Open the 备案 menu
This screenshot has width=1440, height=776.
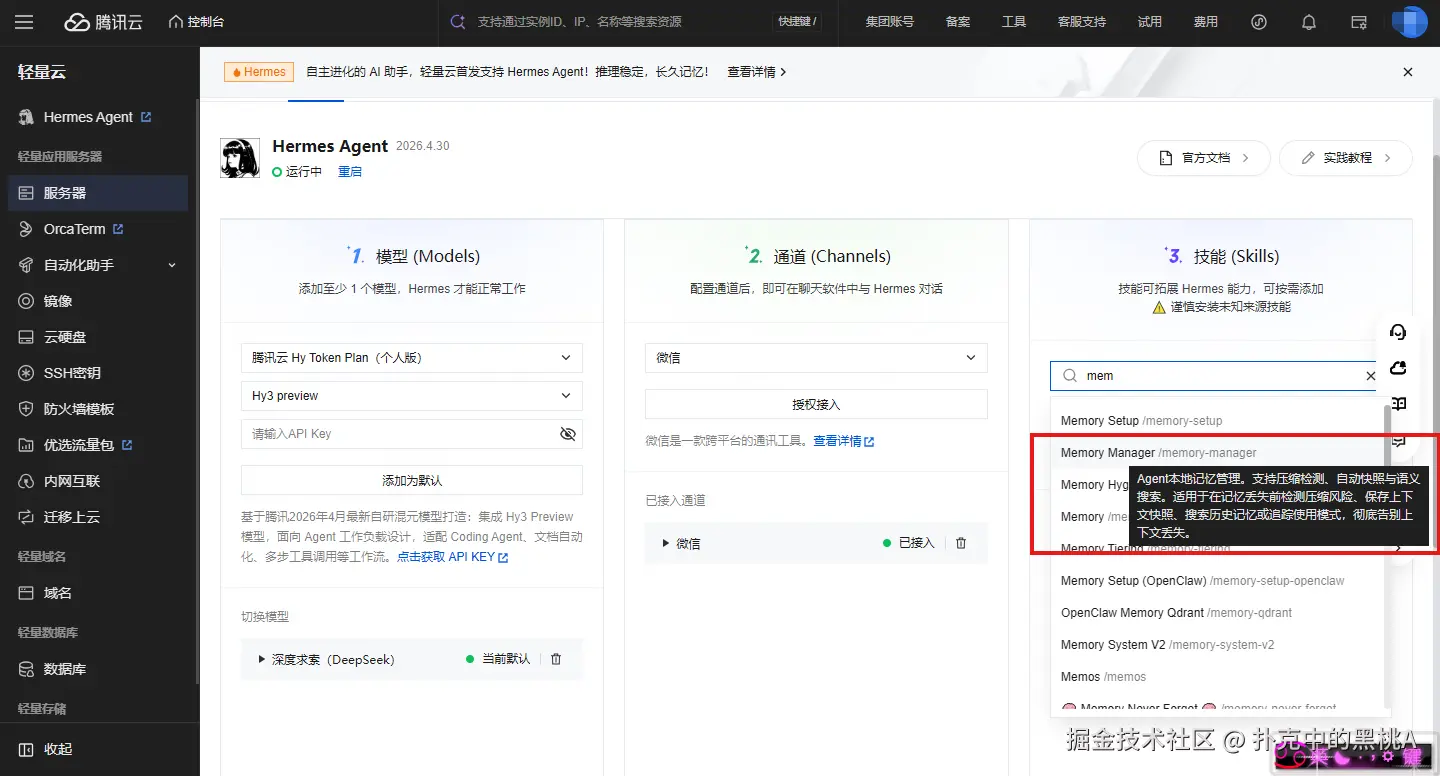point(958,22)
